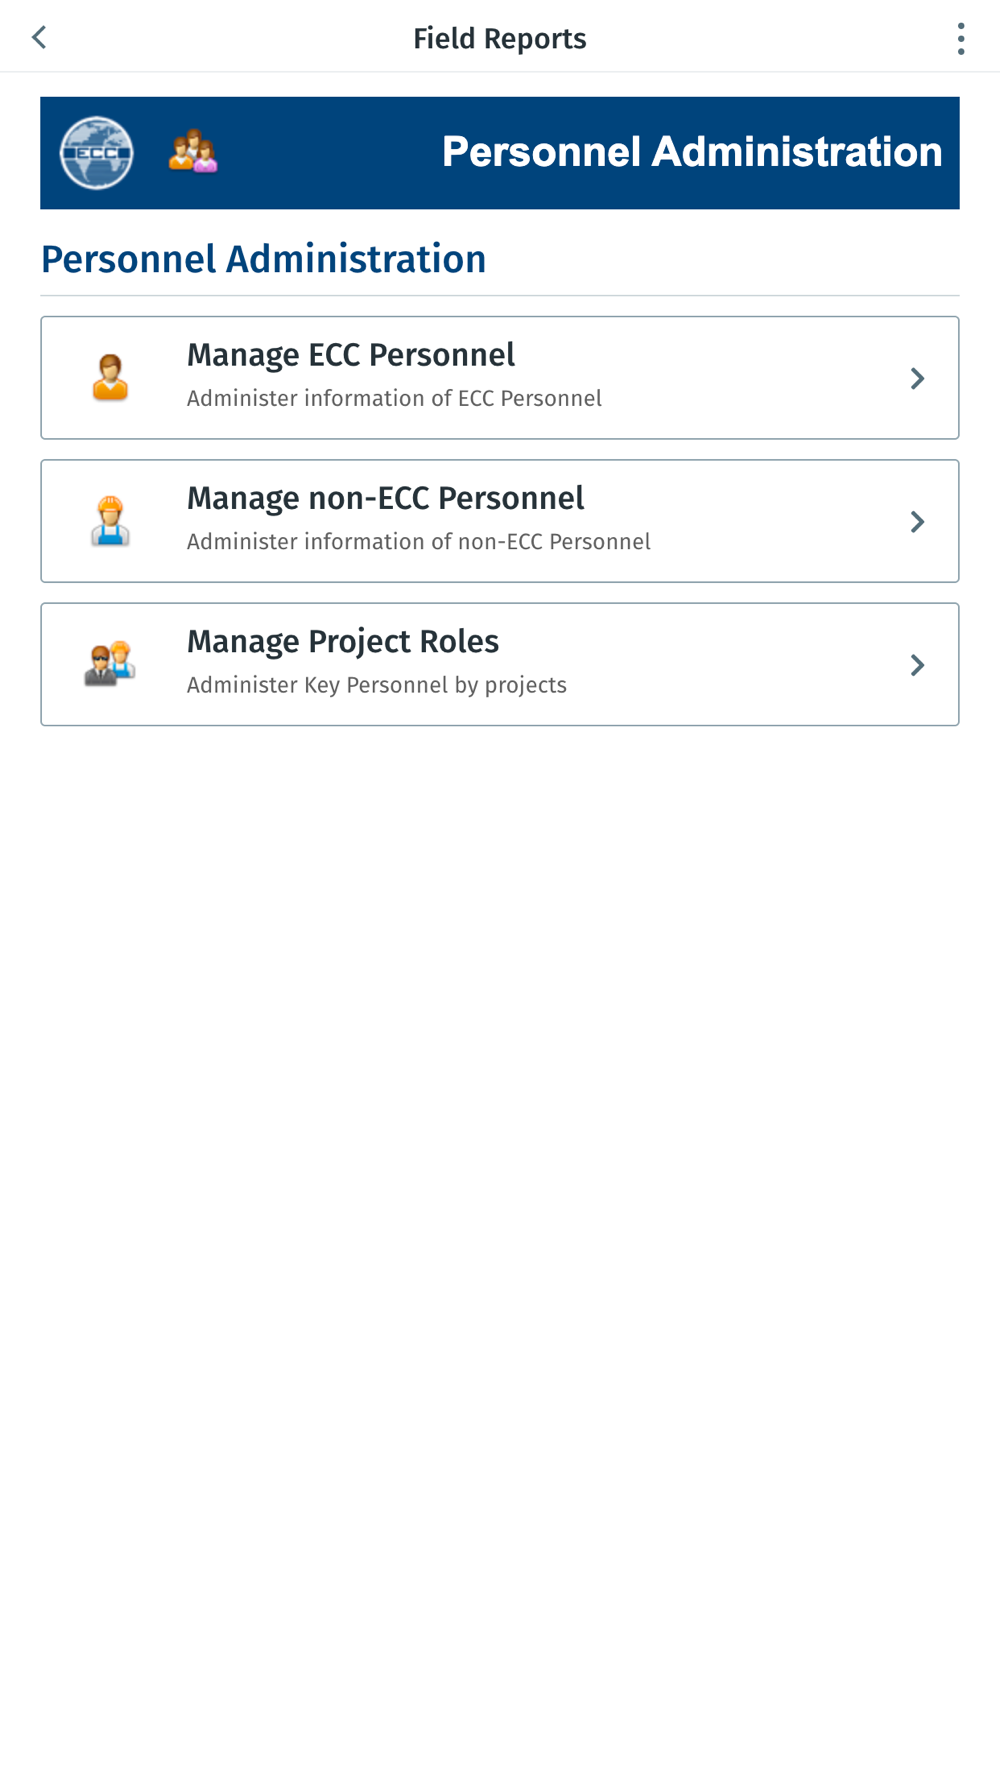Click the project roles people icon
Image resolution: width=1000 pixels, height=1778 pixels.
pos(110,664)
